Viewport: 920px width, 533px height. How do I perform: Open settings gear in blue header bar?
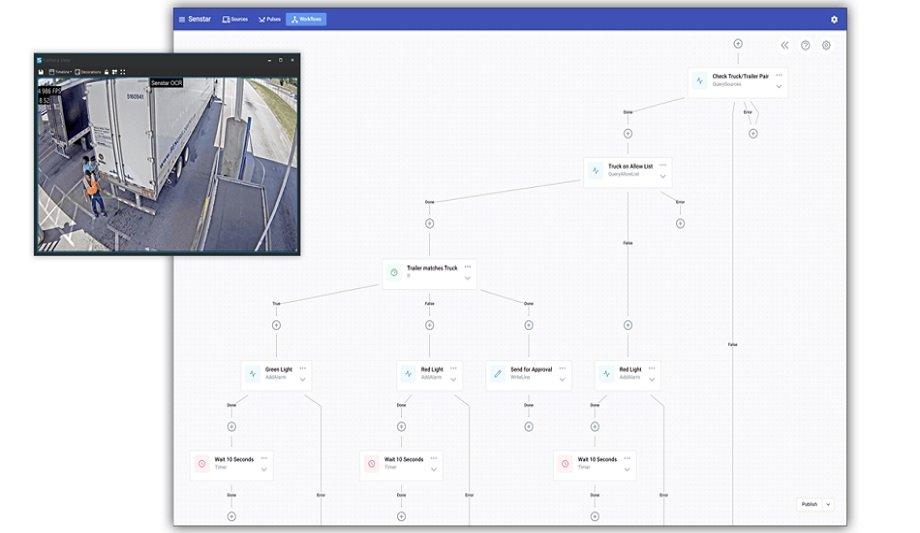[834, 19]
